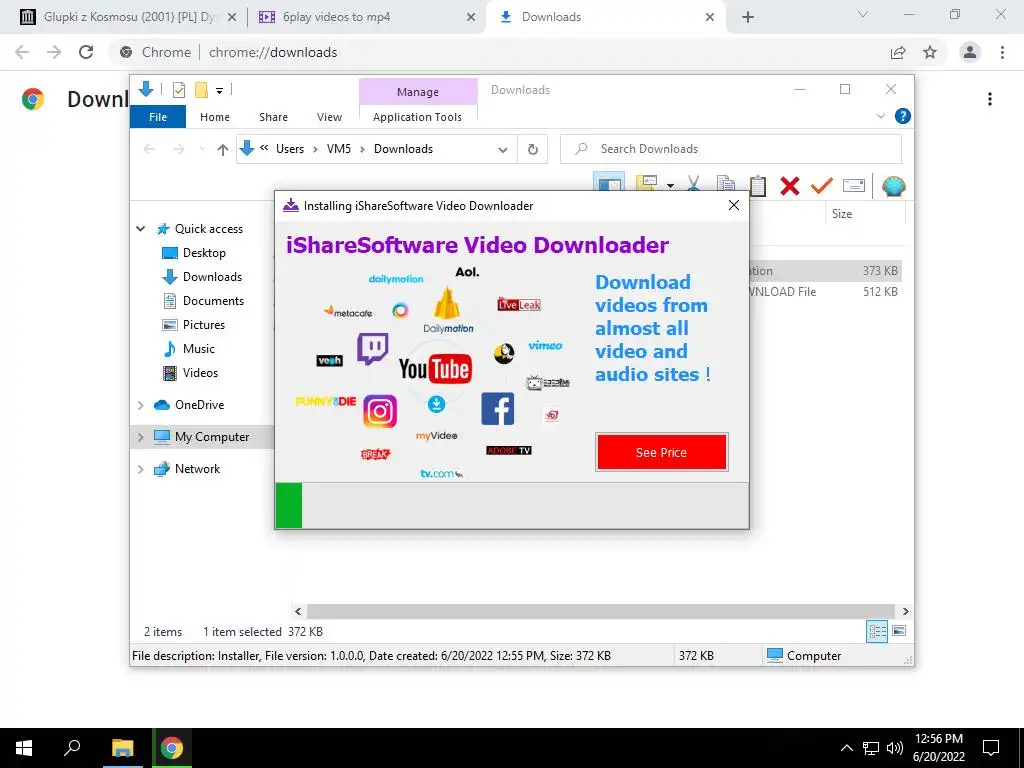Expand the My Computer tree node
1024x768 pixels.
click(x=140, y=438)
